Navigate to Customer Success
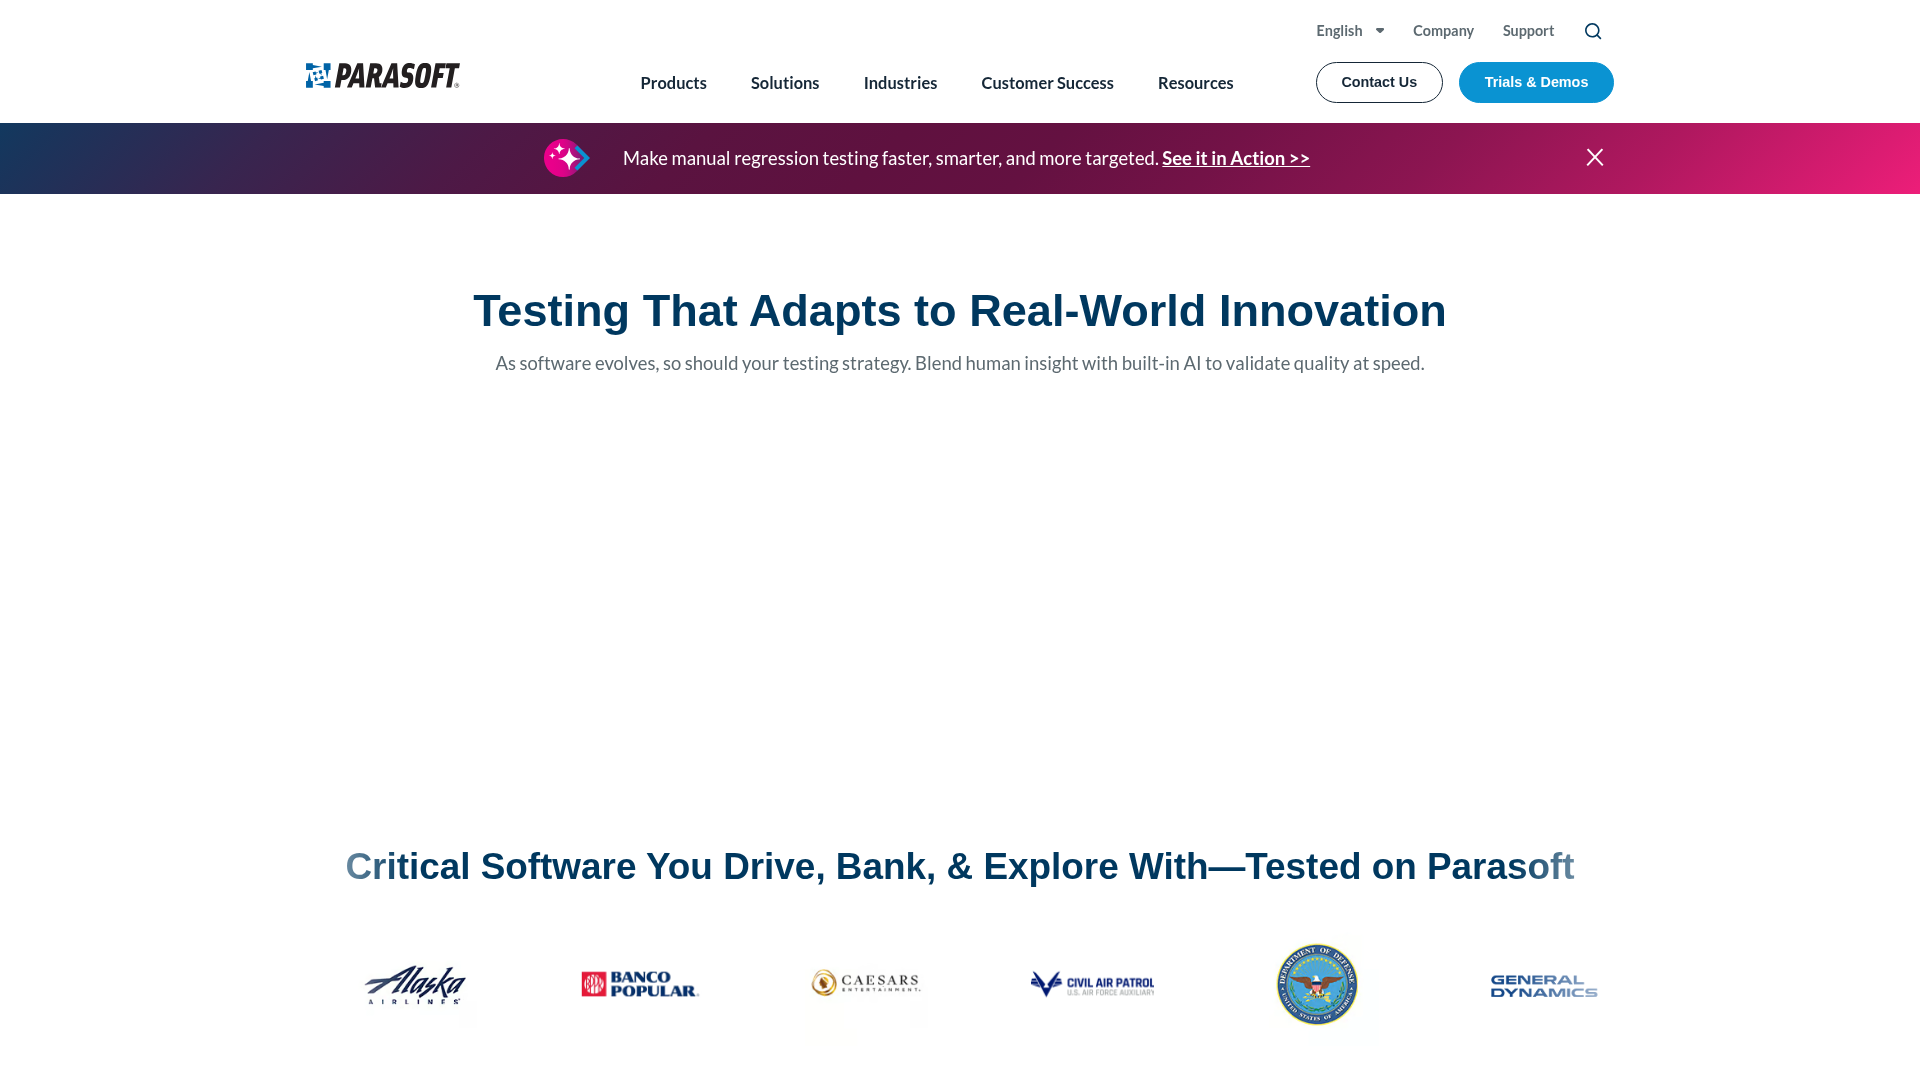 coord(1047,83)
